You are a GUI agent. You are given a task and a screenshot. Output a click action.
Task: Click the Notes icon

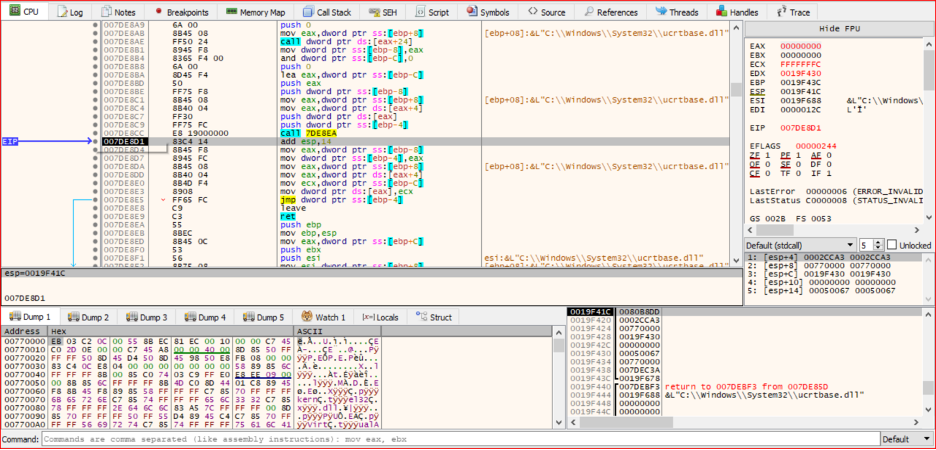(106, 12)
